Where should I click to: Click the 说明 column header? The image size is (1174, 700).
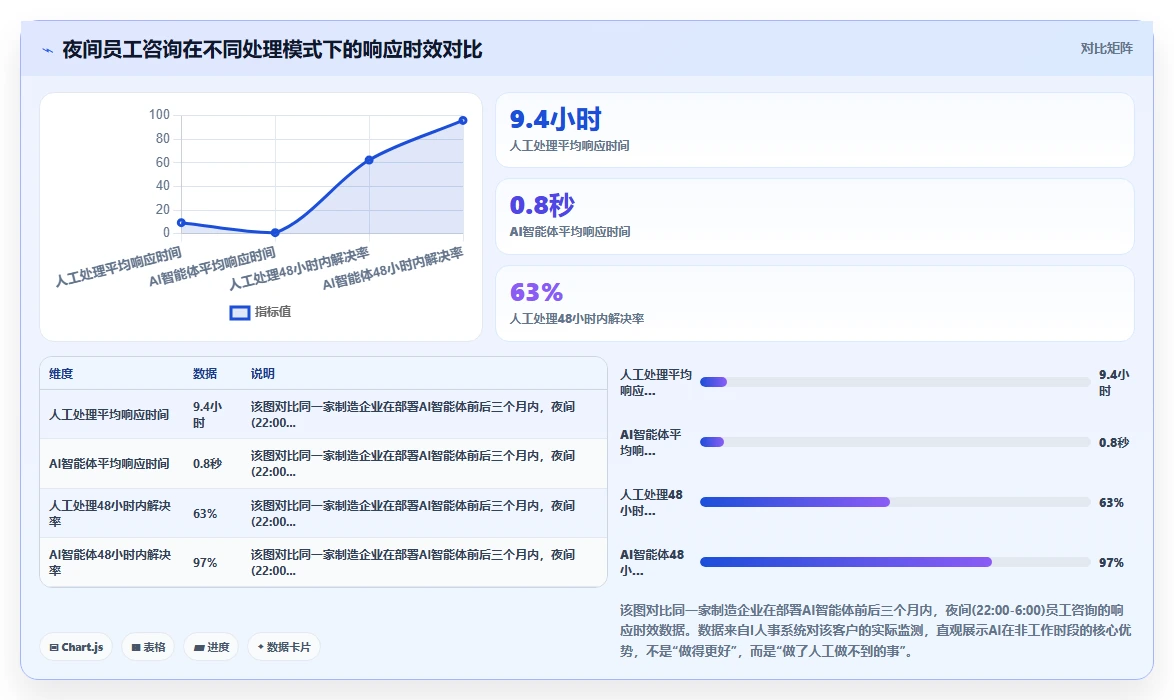(x=263, y=374)
